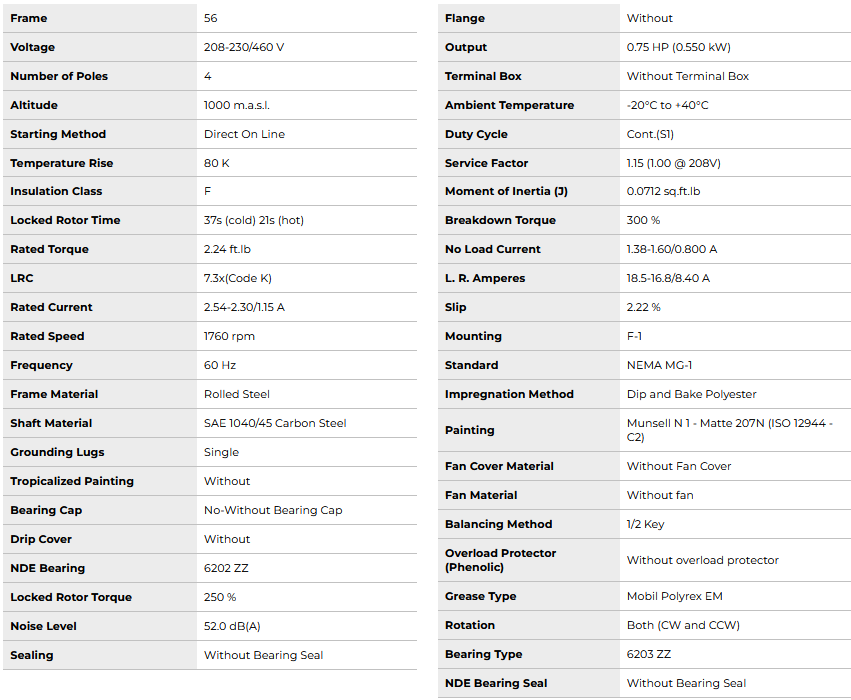Select the Noise Level 52.0 dB(A) value
The height and width of the screenshot is (700, 851).
[232, 626]
